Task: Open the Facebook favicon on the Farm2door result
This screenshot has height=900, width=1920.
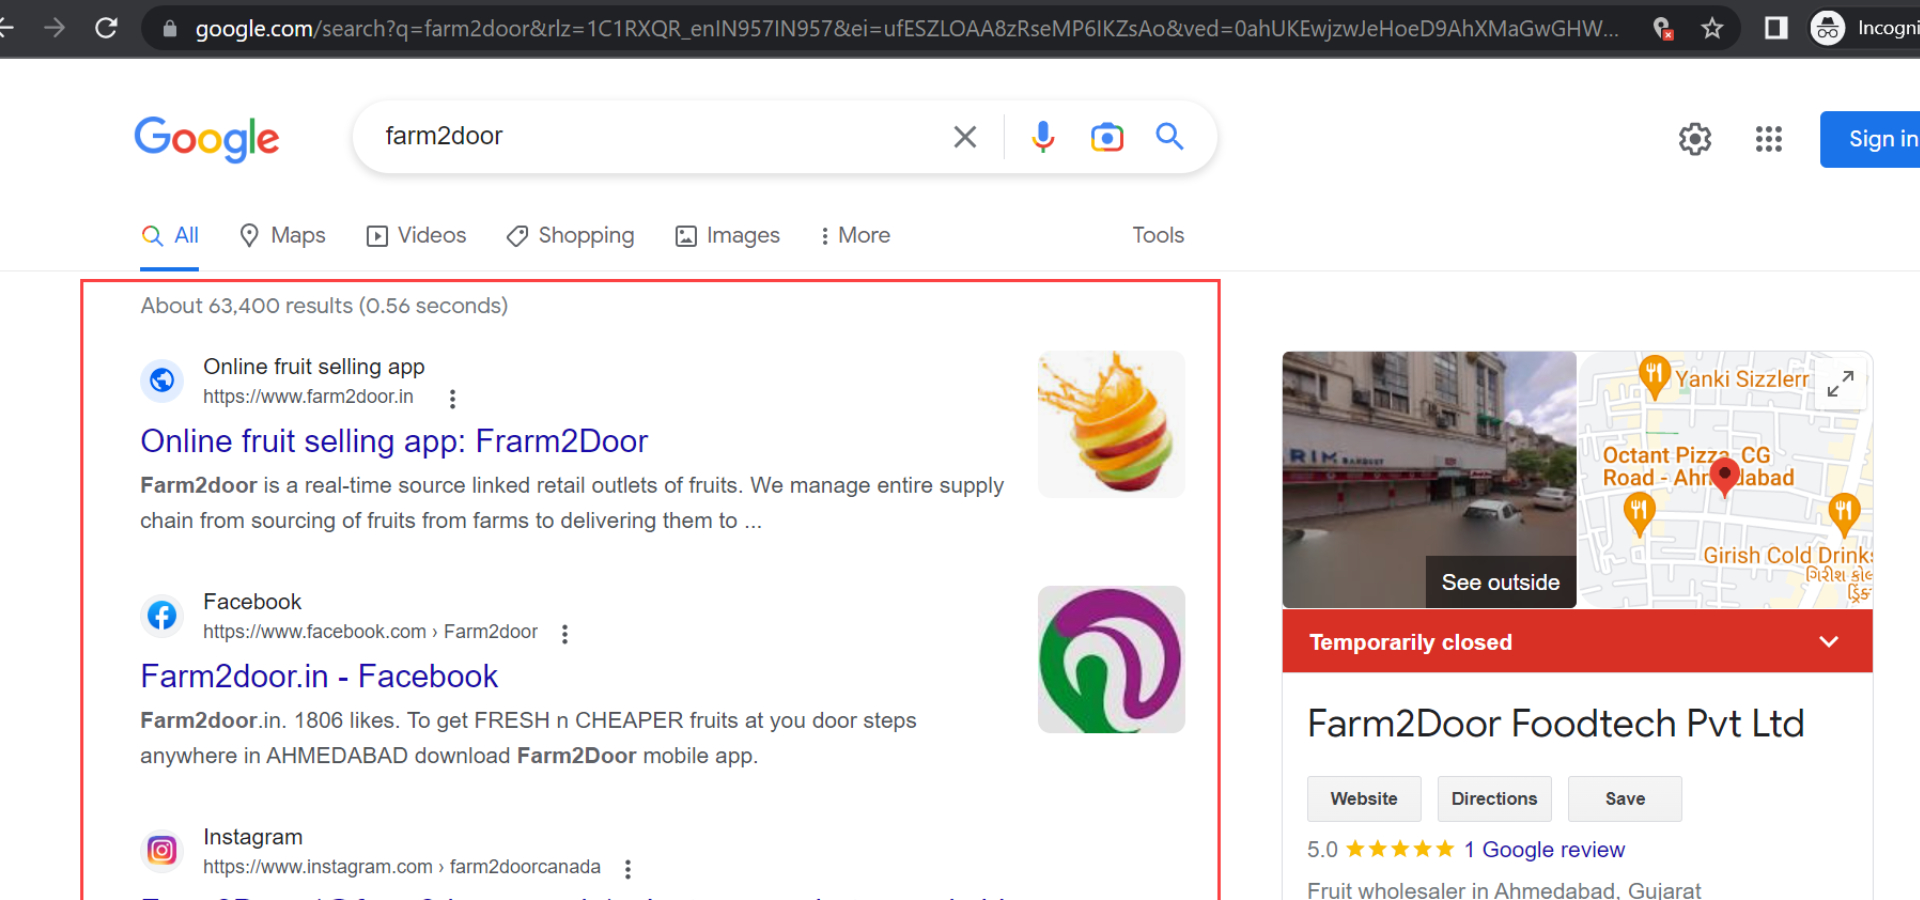Action: [162, 616]
